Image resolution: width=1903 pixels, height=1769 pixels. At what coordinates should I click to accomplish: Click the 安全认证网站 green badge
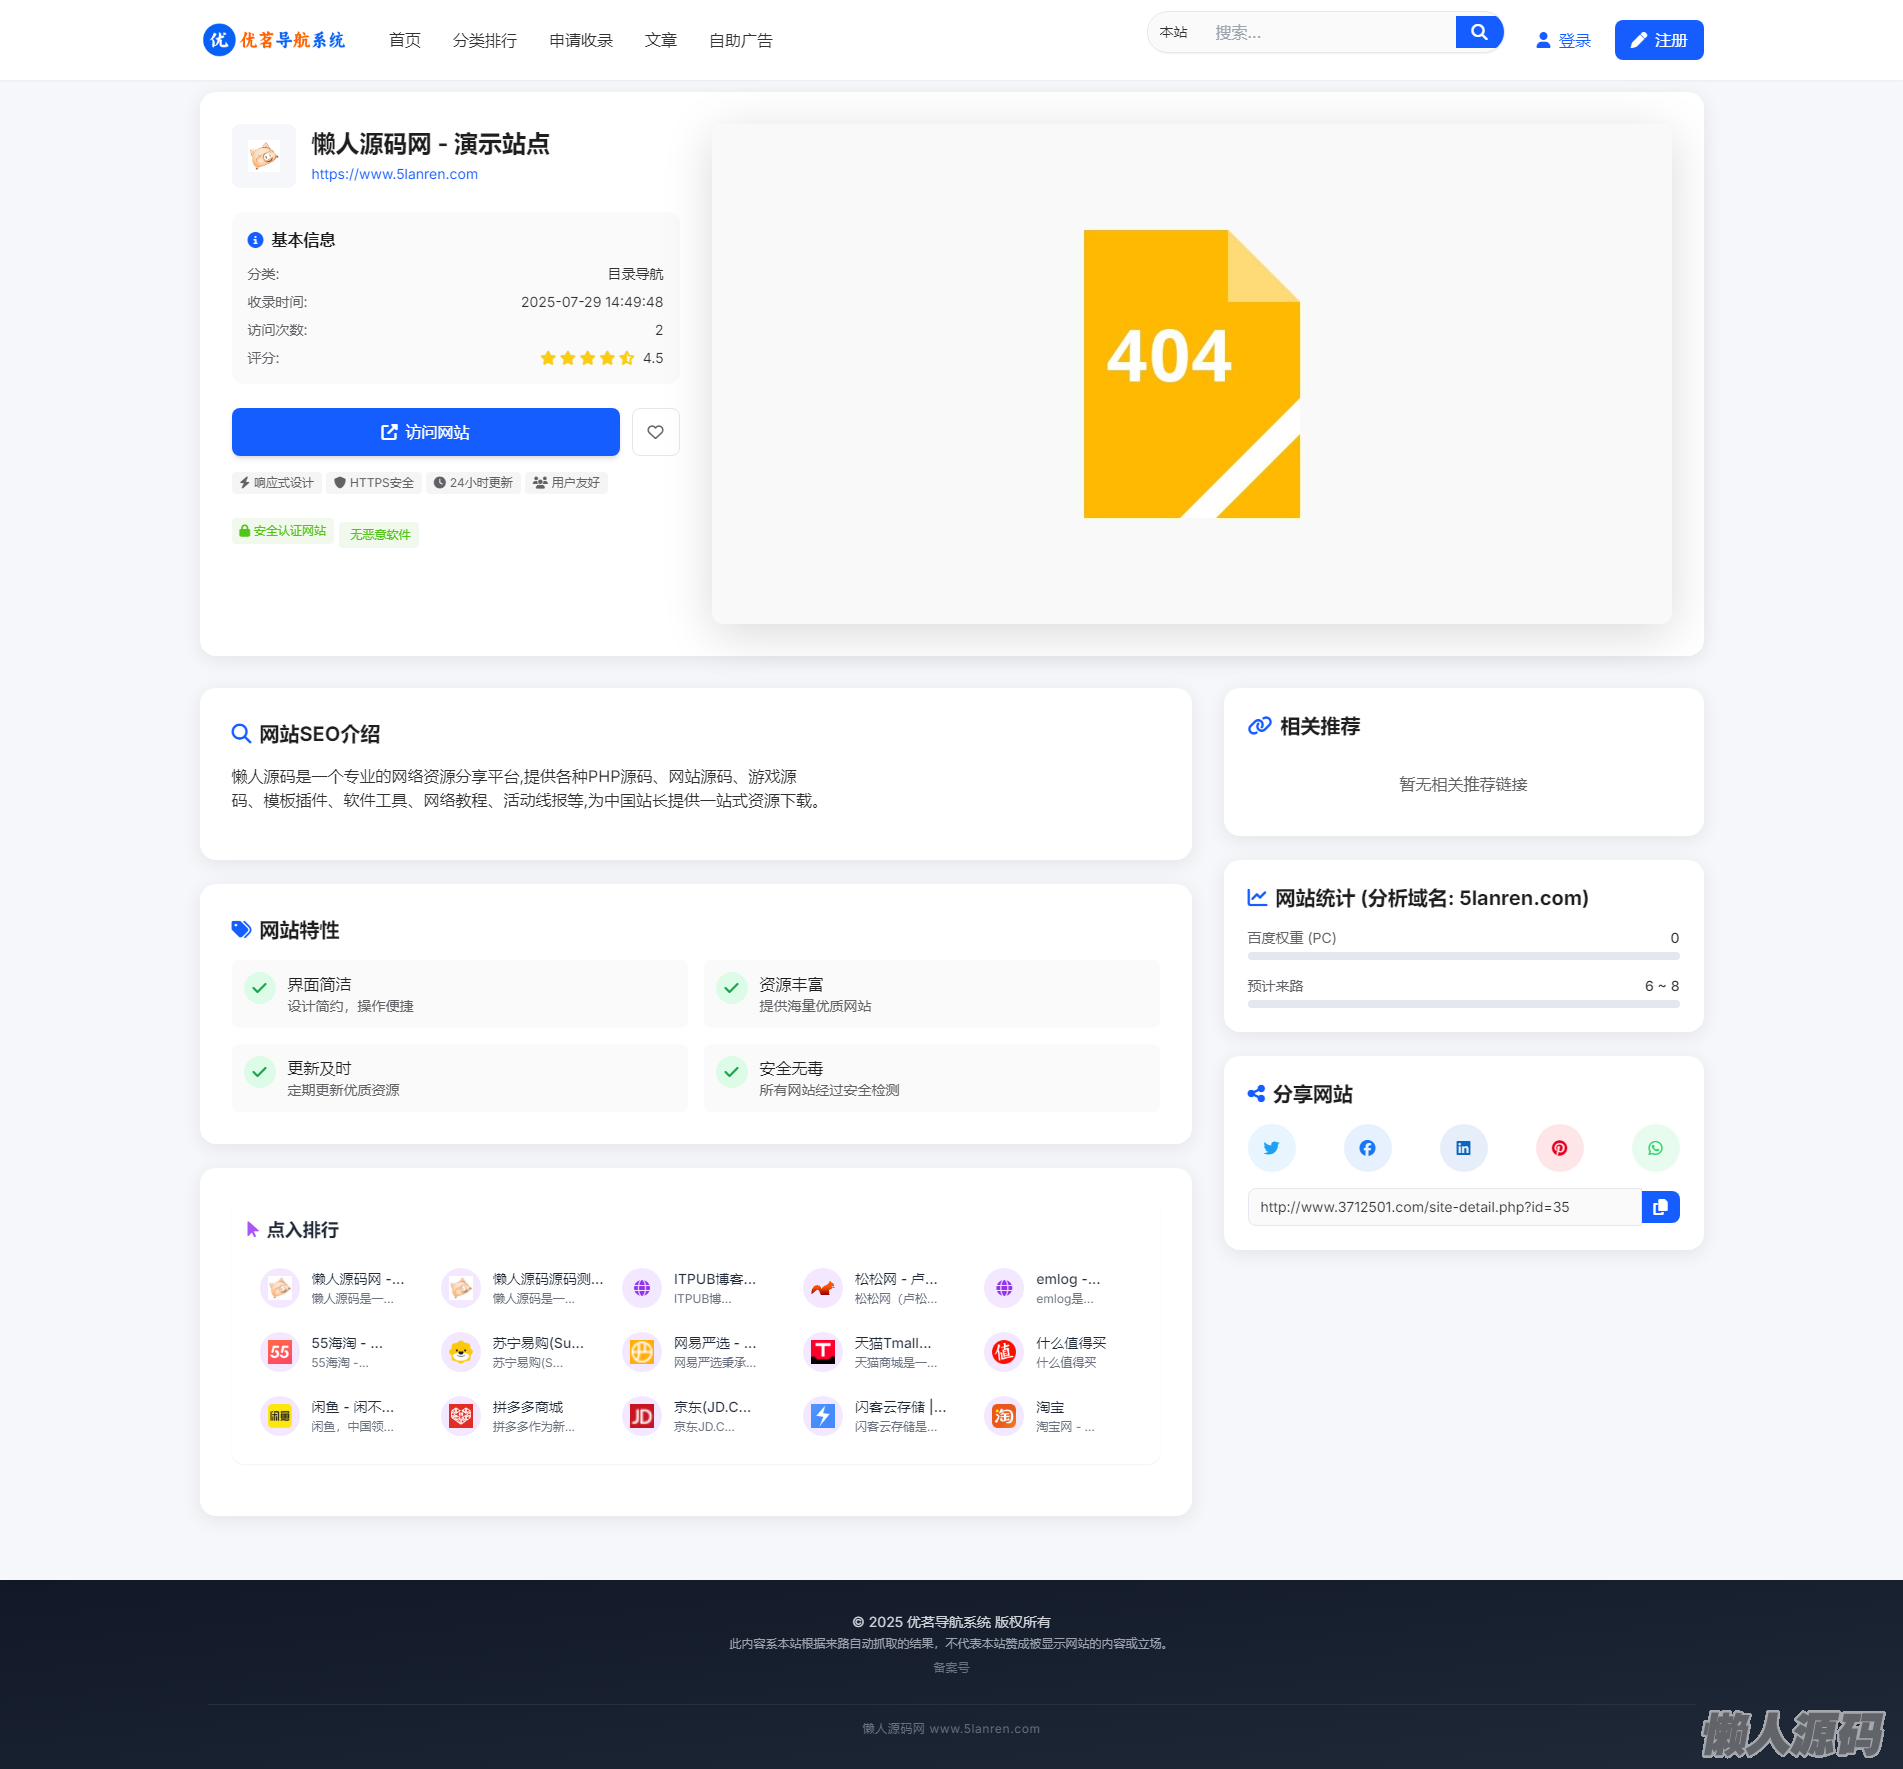point(283,531)
